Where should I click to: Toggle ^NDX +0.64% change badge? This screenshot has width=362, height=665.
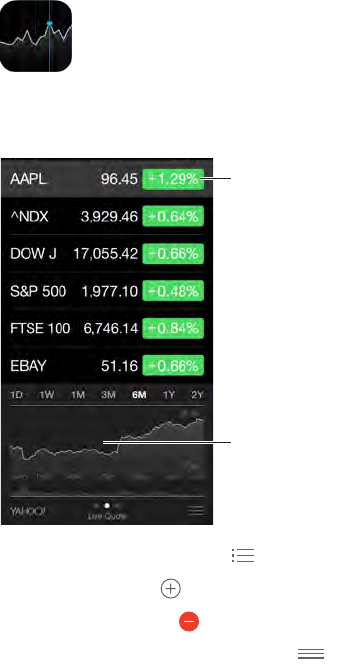(173, 216)
